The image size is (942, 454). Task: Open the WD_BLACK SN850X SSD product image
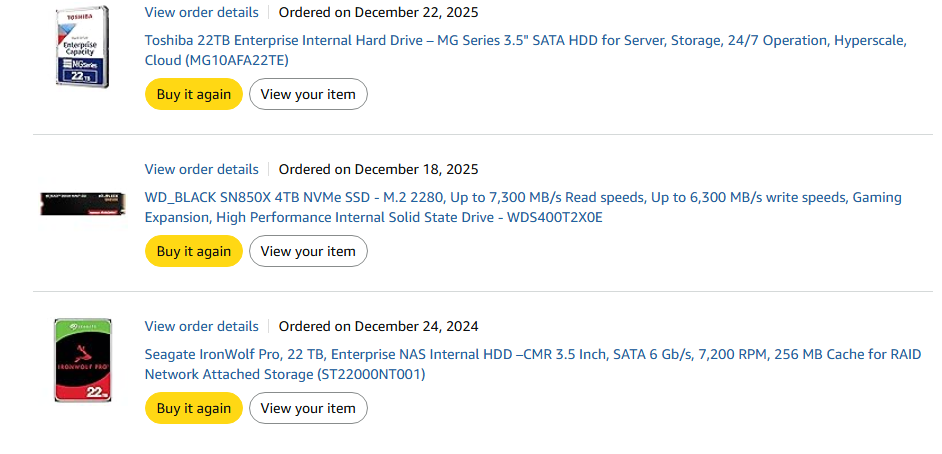click(x=83, y=204)
